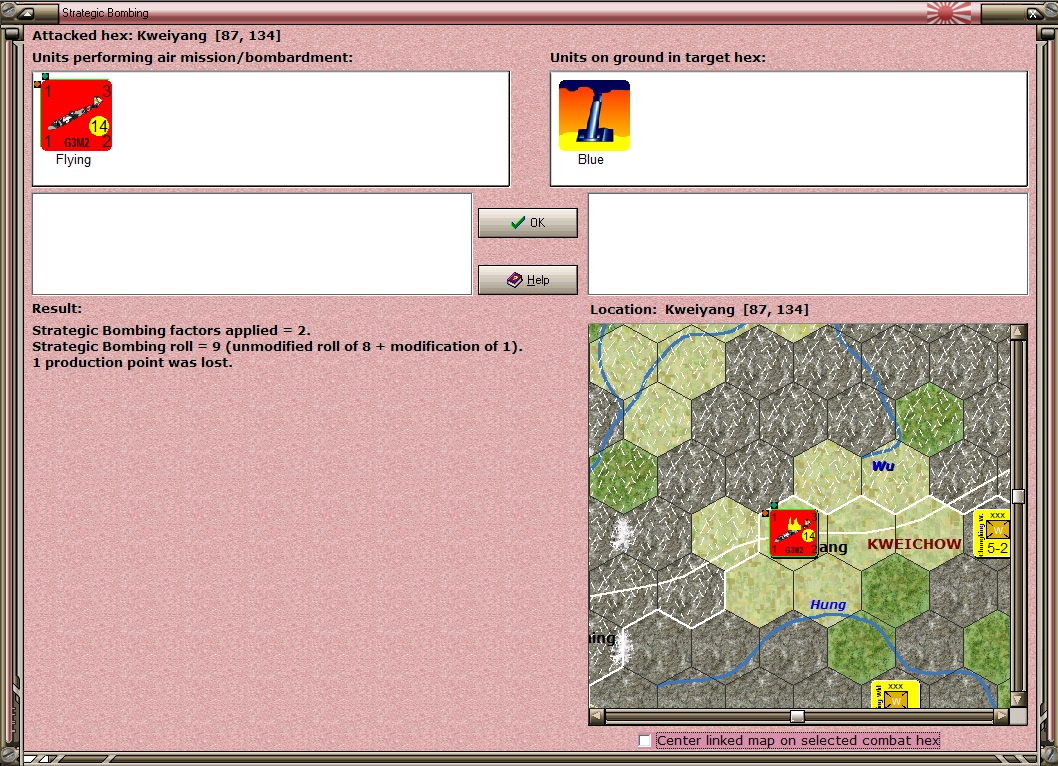The image size is (1058, 766).
Task: Click the map's scroll left arrow
Action: (x=597, y=715)
